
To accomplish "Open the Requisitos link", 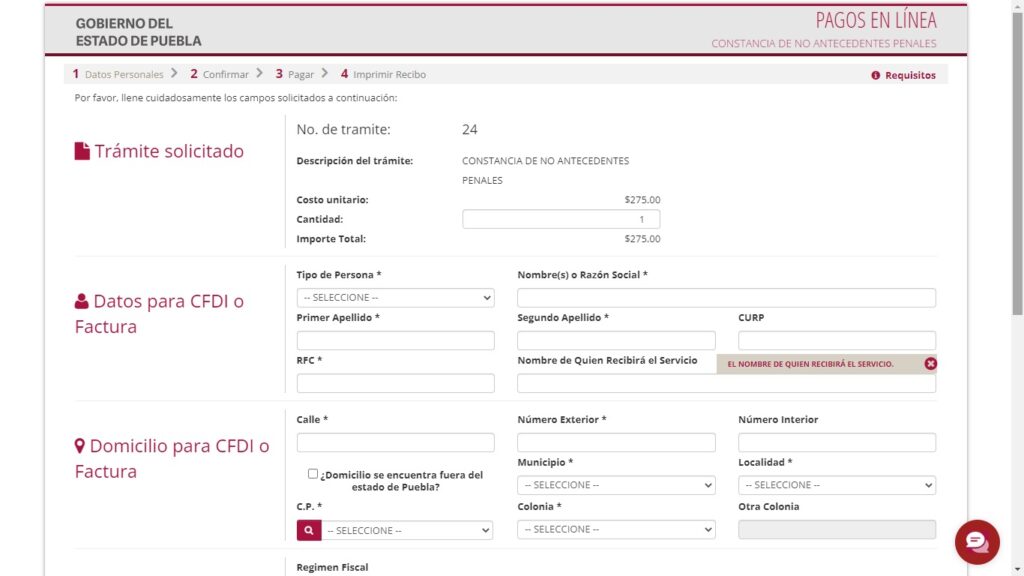I will [909, 74].
